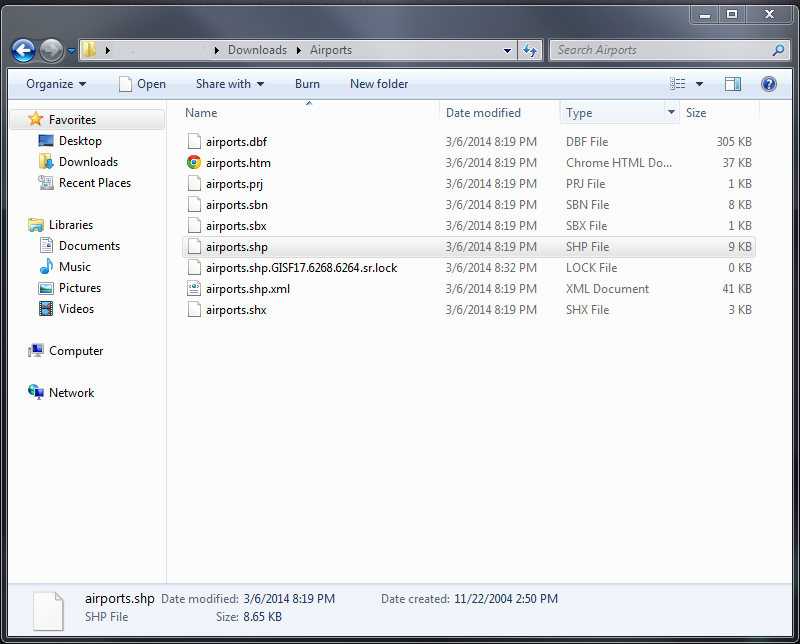Select the airports.prj file
The width and height of the screenshot is (800, 644).
pyautogui.click(x=234, y=184)
